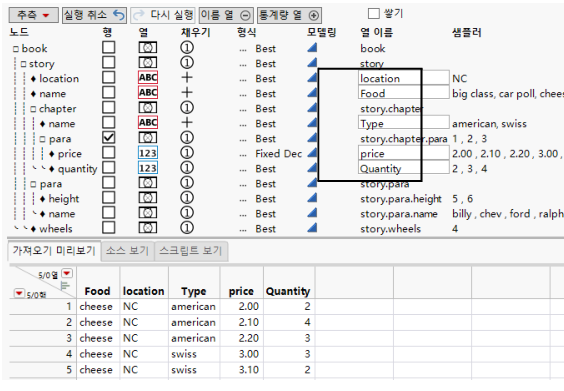Click the fill circle icon in story.para row
This screenshot has height=391, width=564.
[x=187, y=183]
